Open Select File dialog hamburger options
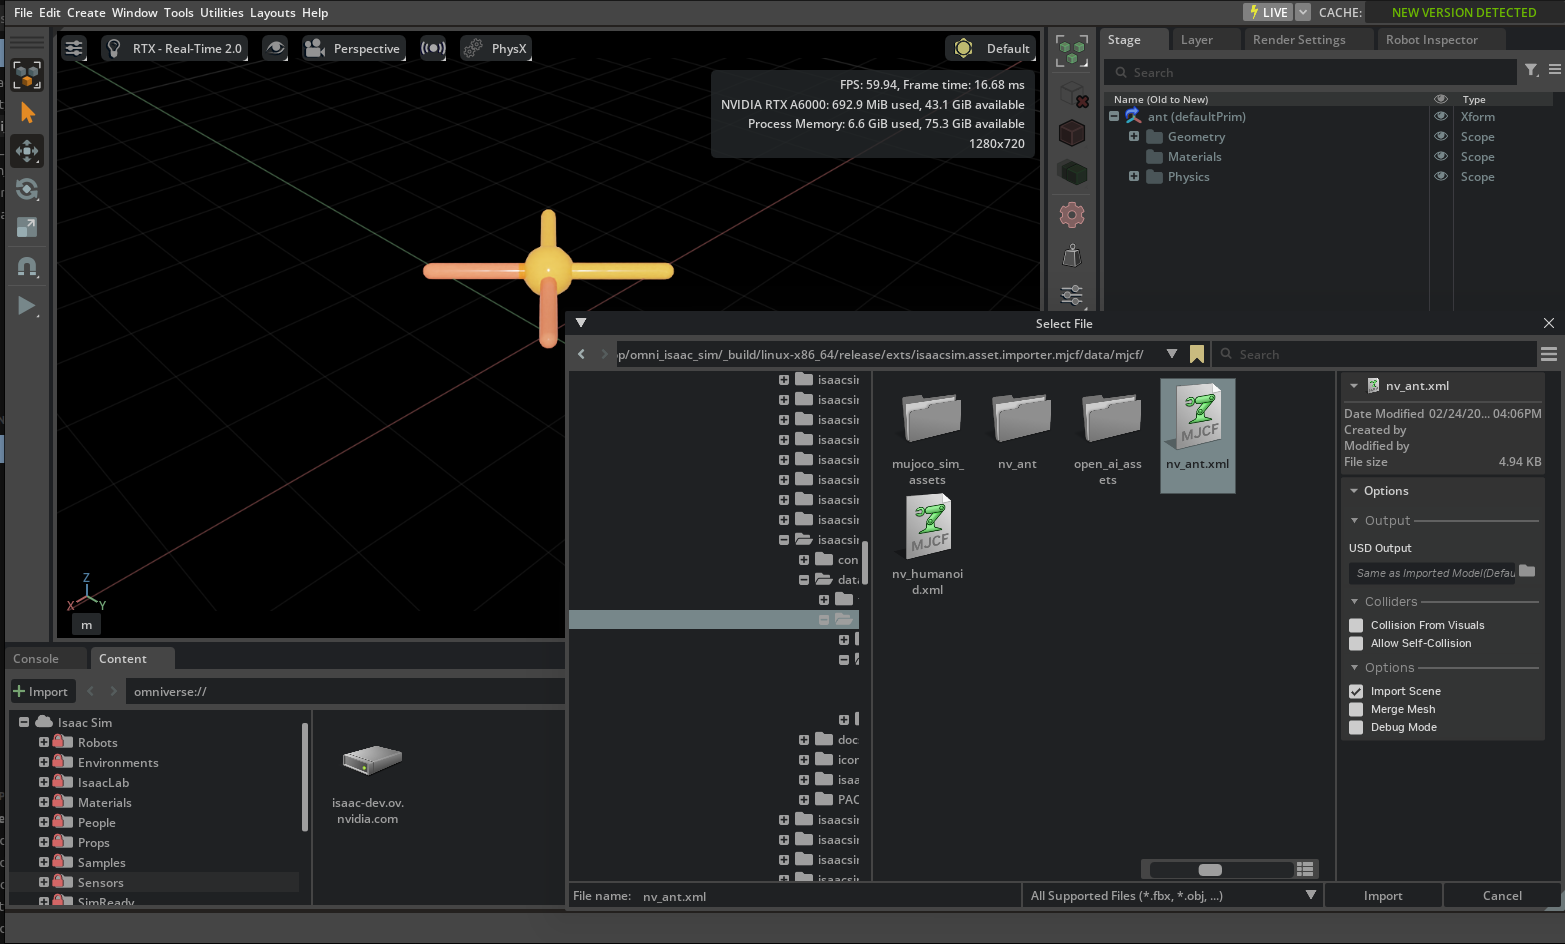1565x944 pixels. tap(1549, 354)
